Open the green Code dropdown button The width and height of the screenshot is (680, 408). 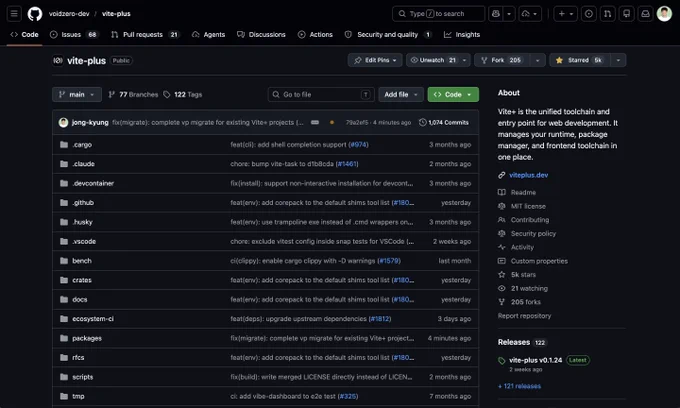453,95
